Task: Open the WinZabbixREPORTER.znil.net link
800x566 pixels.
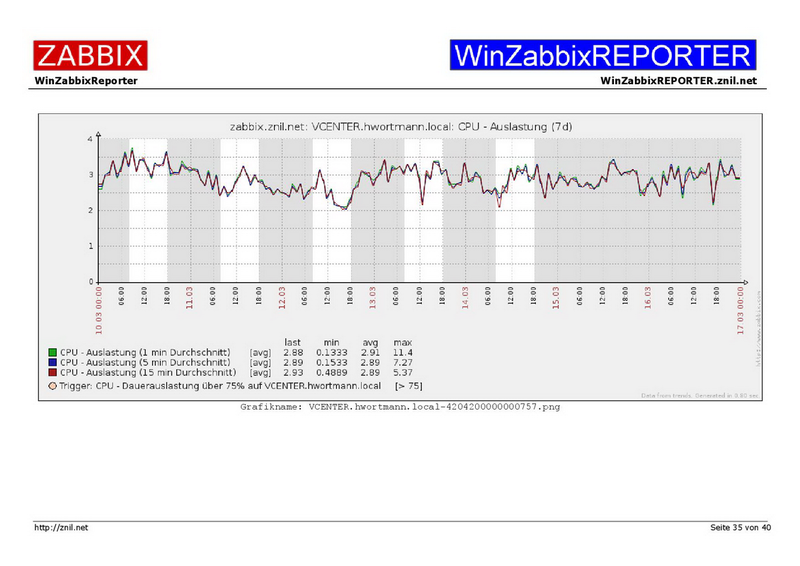Action: [678, 81]
